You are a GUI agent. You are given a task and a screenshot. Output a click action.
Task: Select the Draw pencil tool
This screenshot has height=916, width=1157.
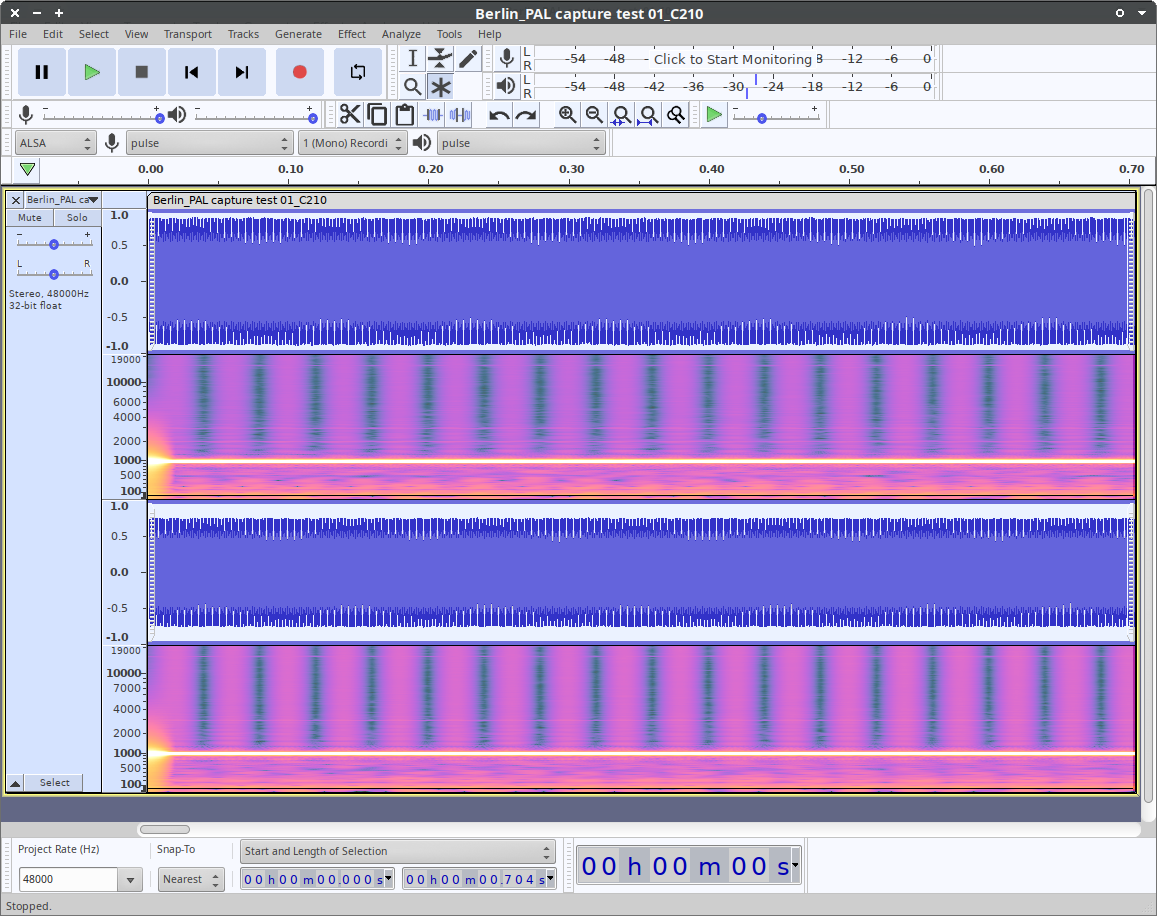coord(467,58)
